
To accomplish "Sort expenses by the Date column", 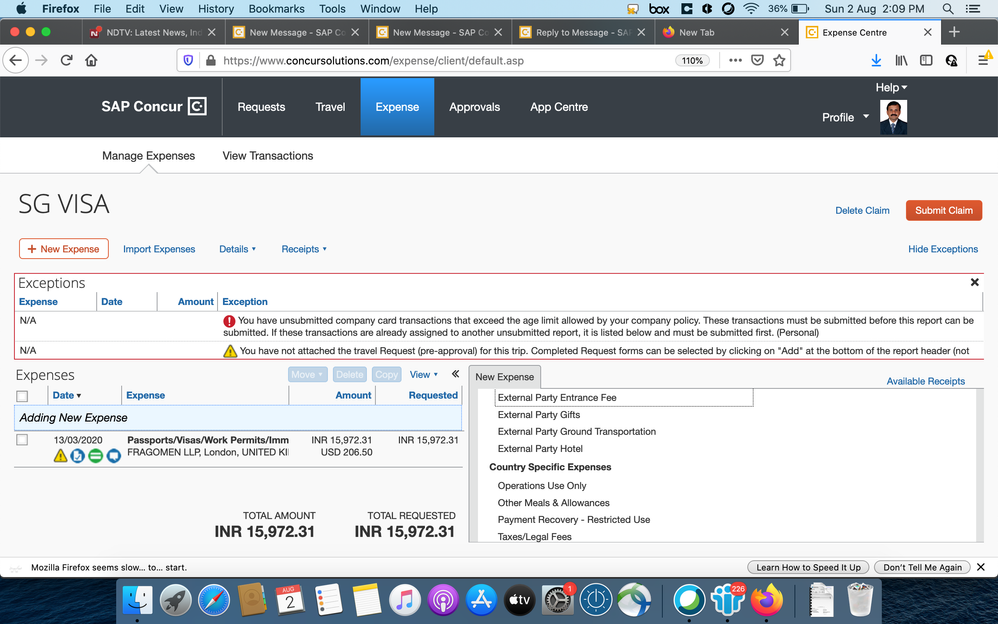I will tap(67, 395).
